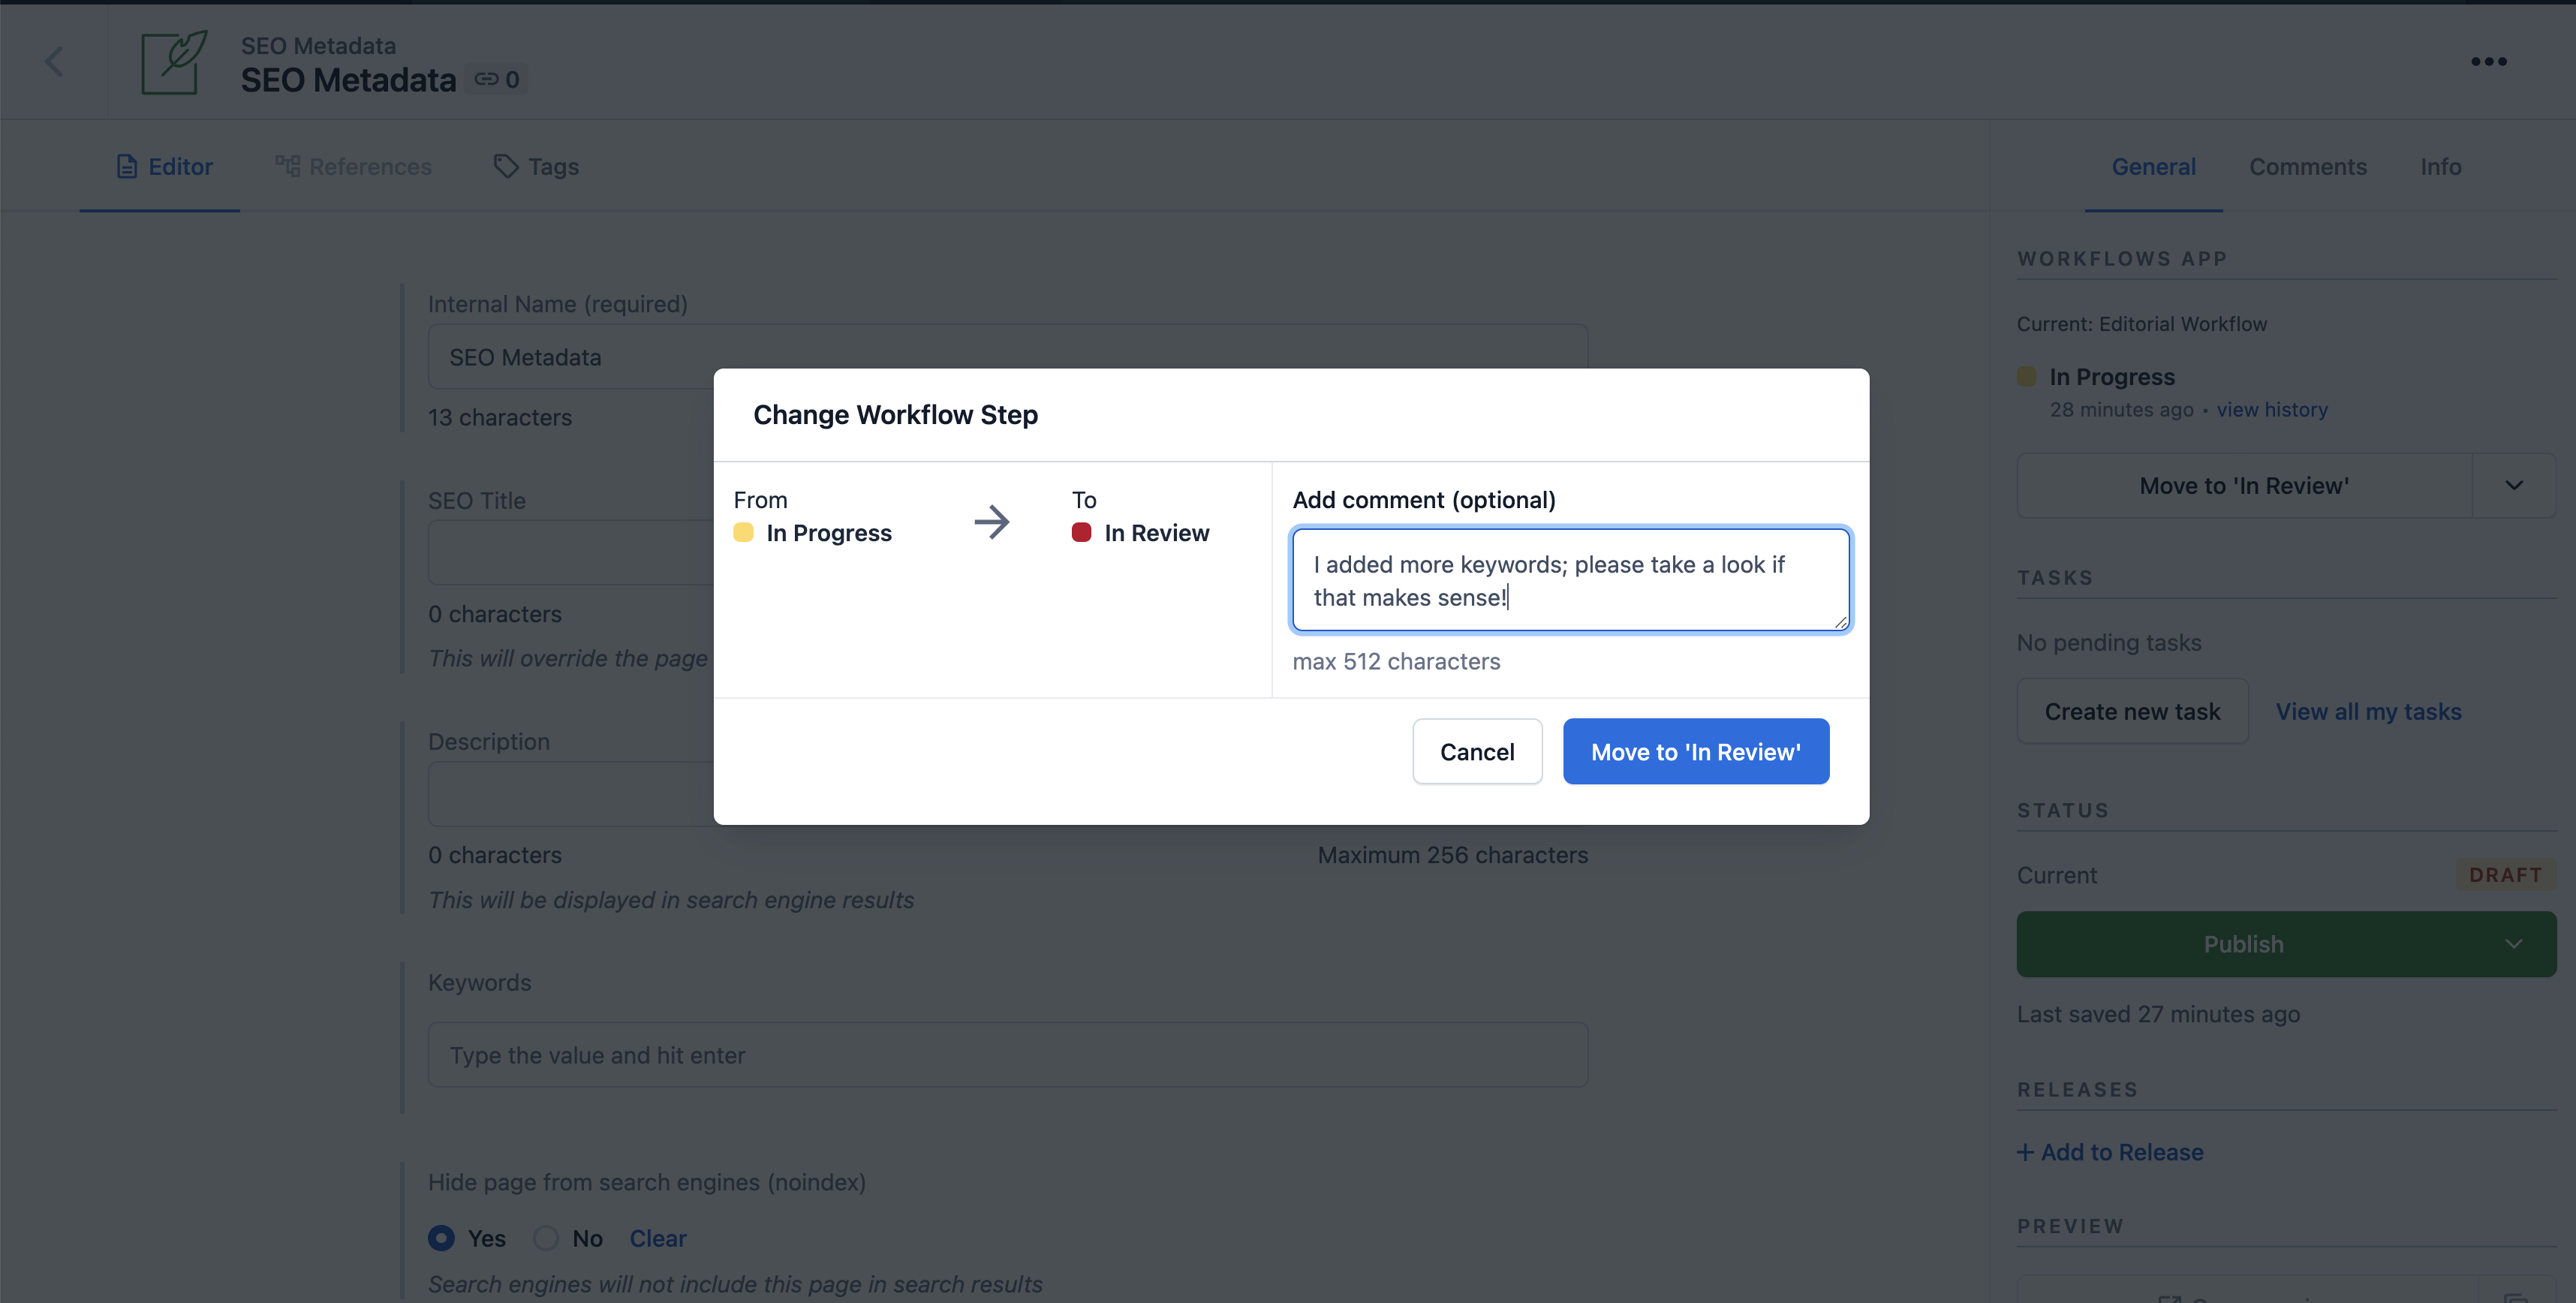This screenshot has height=1303, width=2576.
Task: Select the No noindex radio button
Action: coord(546,1238)
